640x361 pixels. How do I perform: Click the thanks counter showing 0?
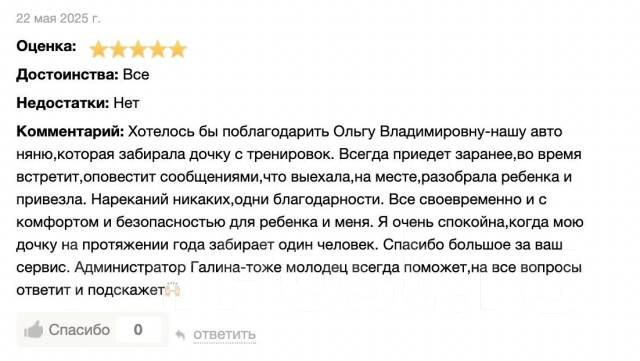[x=138, y=330]
